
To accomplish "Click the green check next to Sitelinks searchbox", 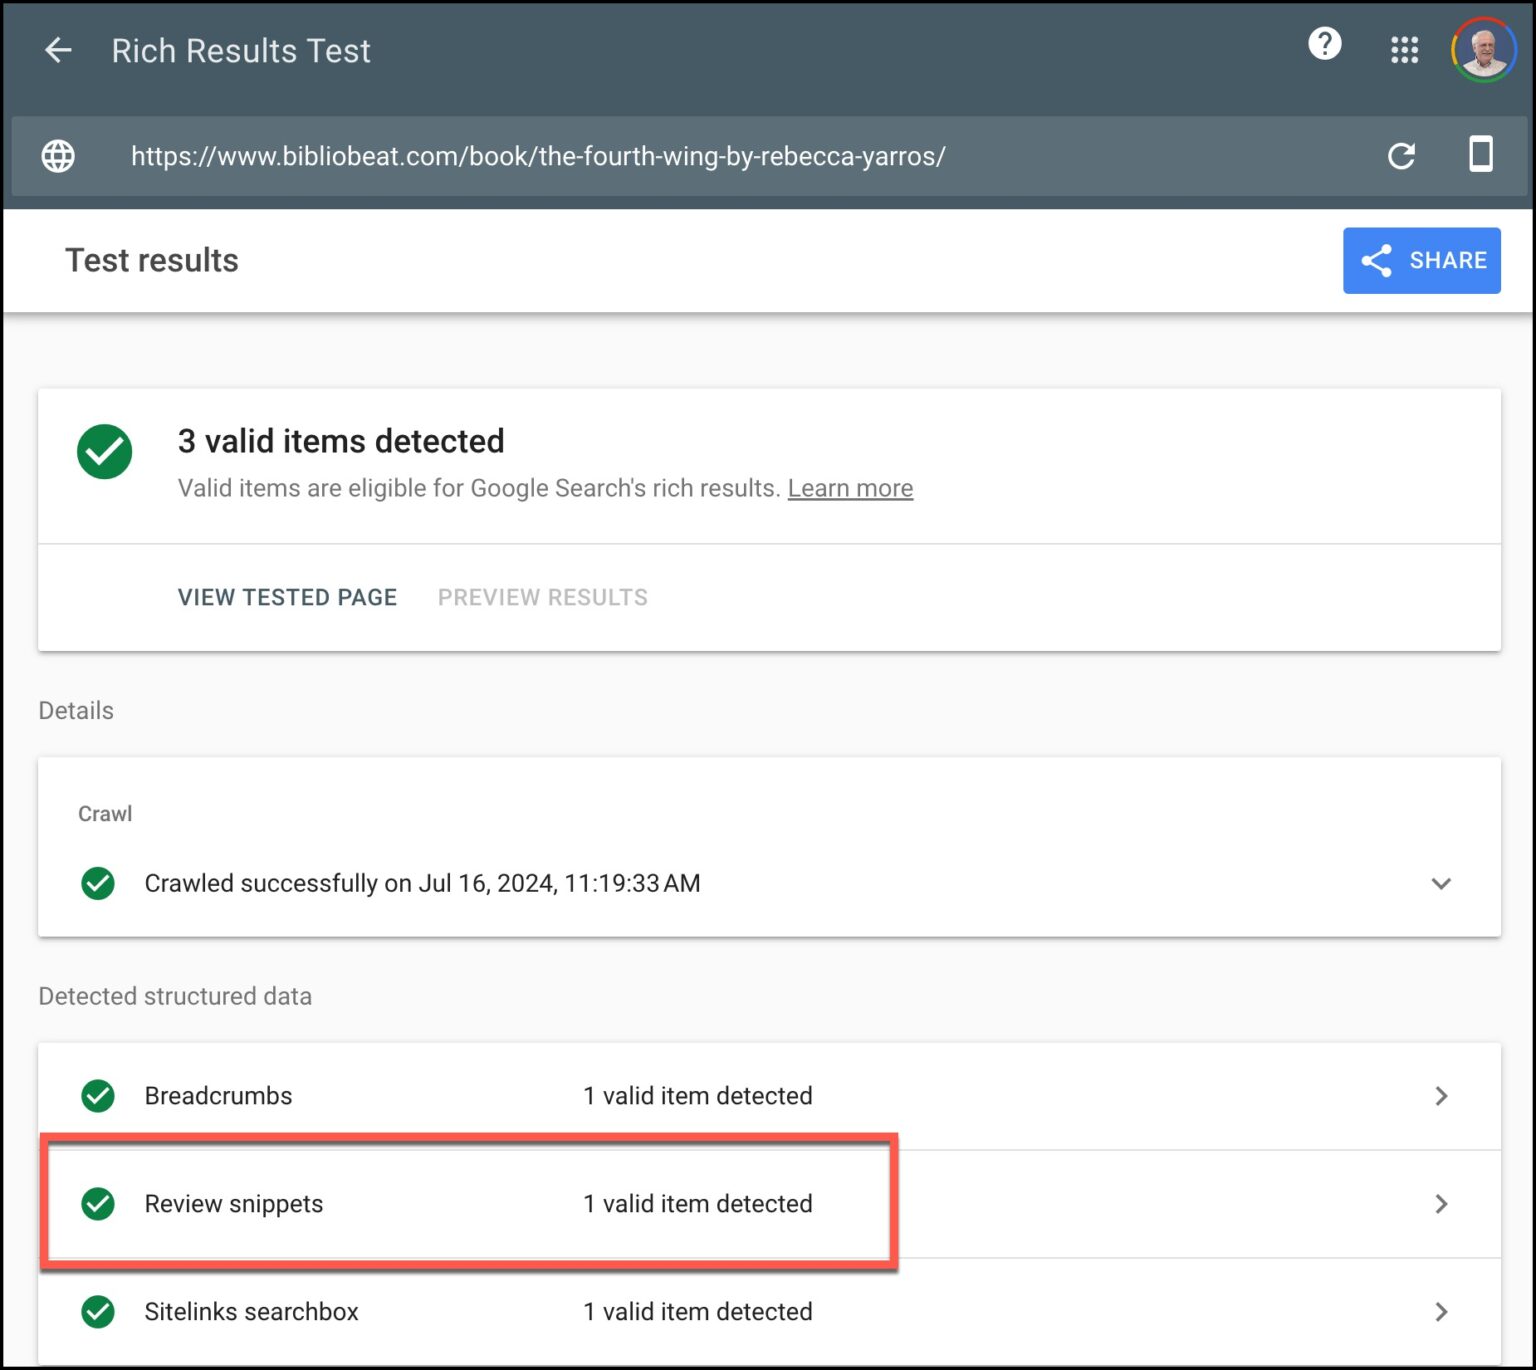I will click(x=97, y=1311).
